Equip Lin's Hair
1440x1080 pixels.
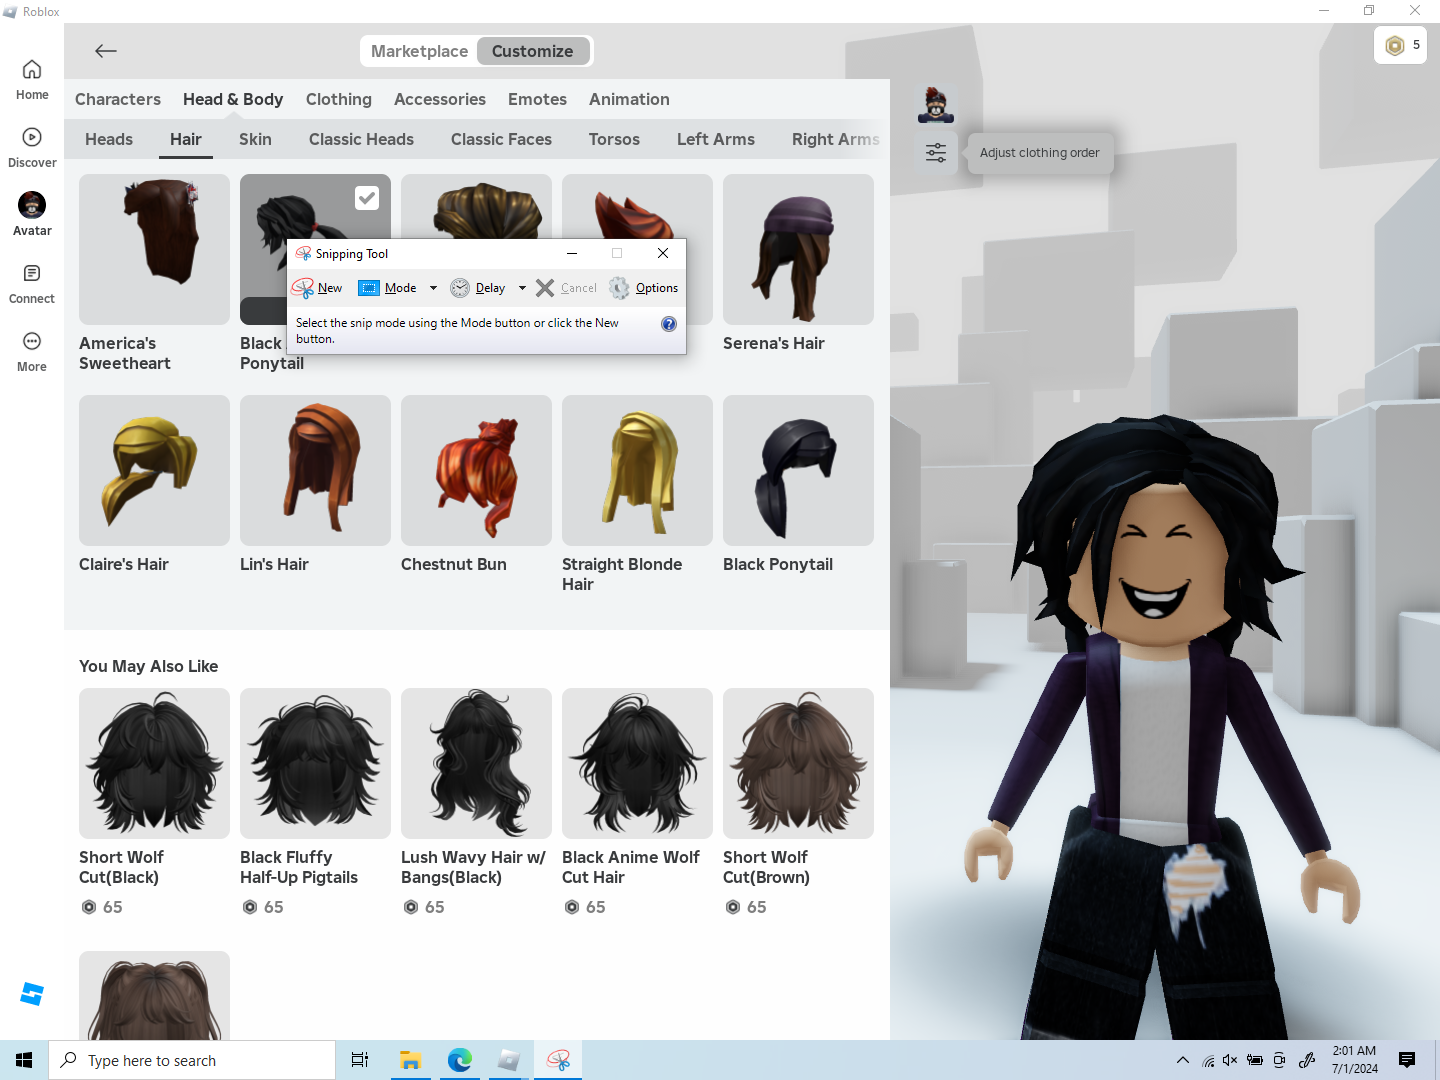pos(315,470)
